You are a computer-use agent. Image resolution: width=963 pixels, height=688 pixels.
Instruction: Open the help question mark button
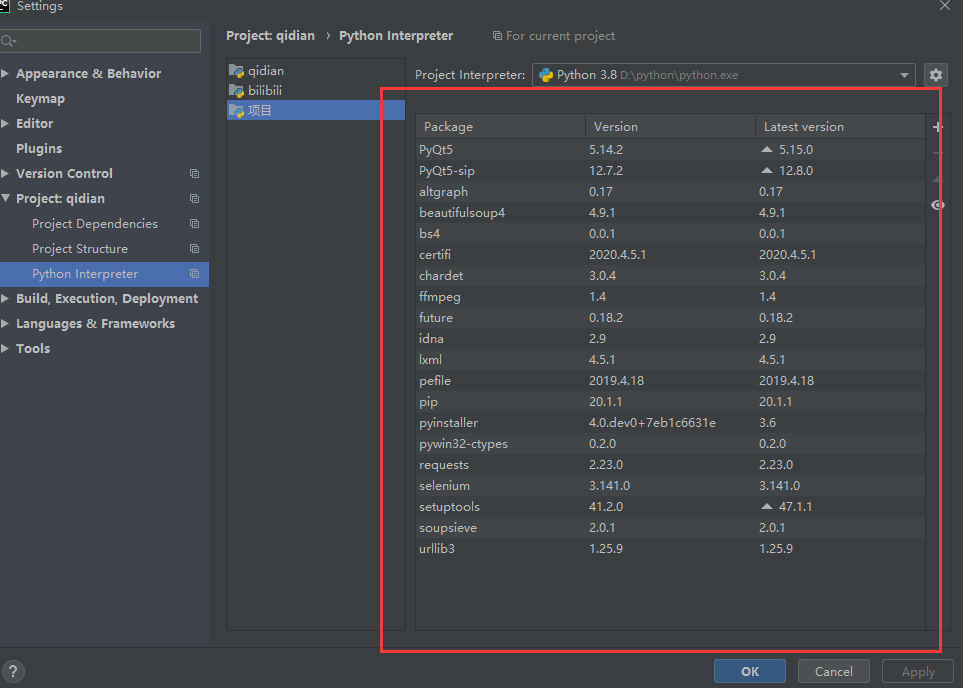click(13, 671)
